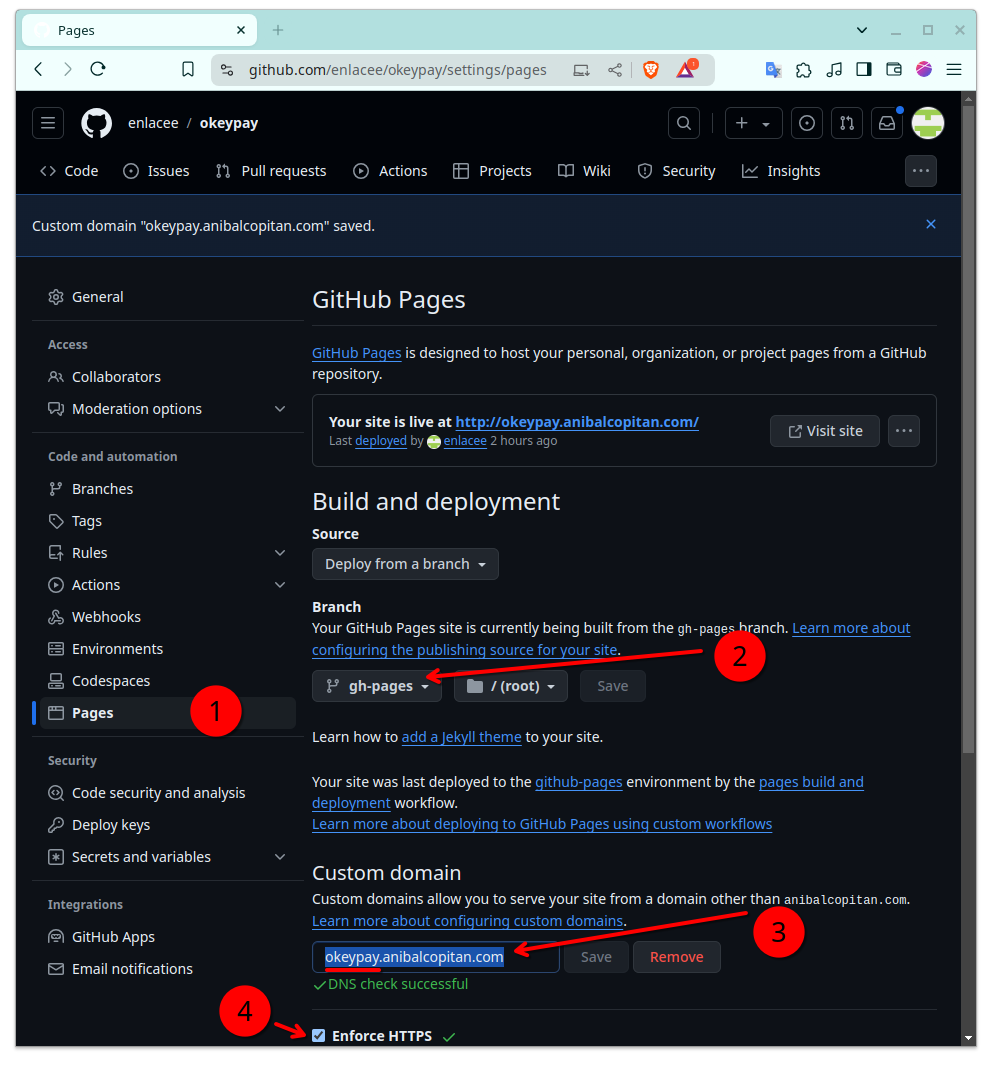Switch to the Insights tab

point(781,171)
